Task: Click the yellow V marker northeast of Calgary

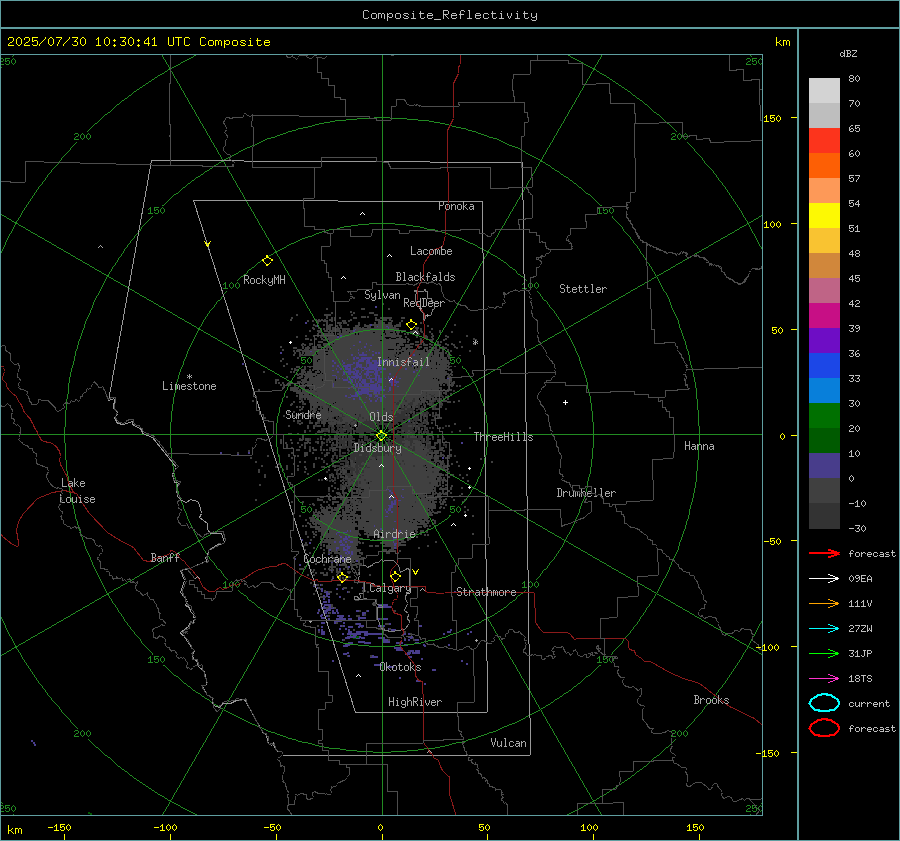Action: point(416,572)
